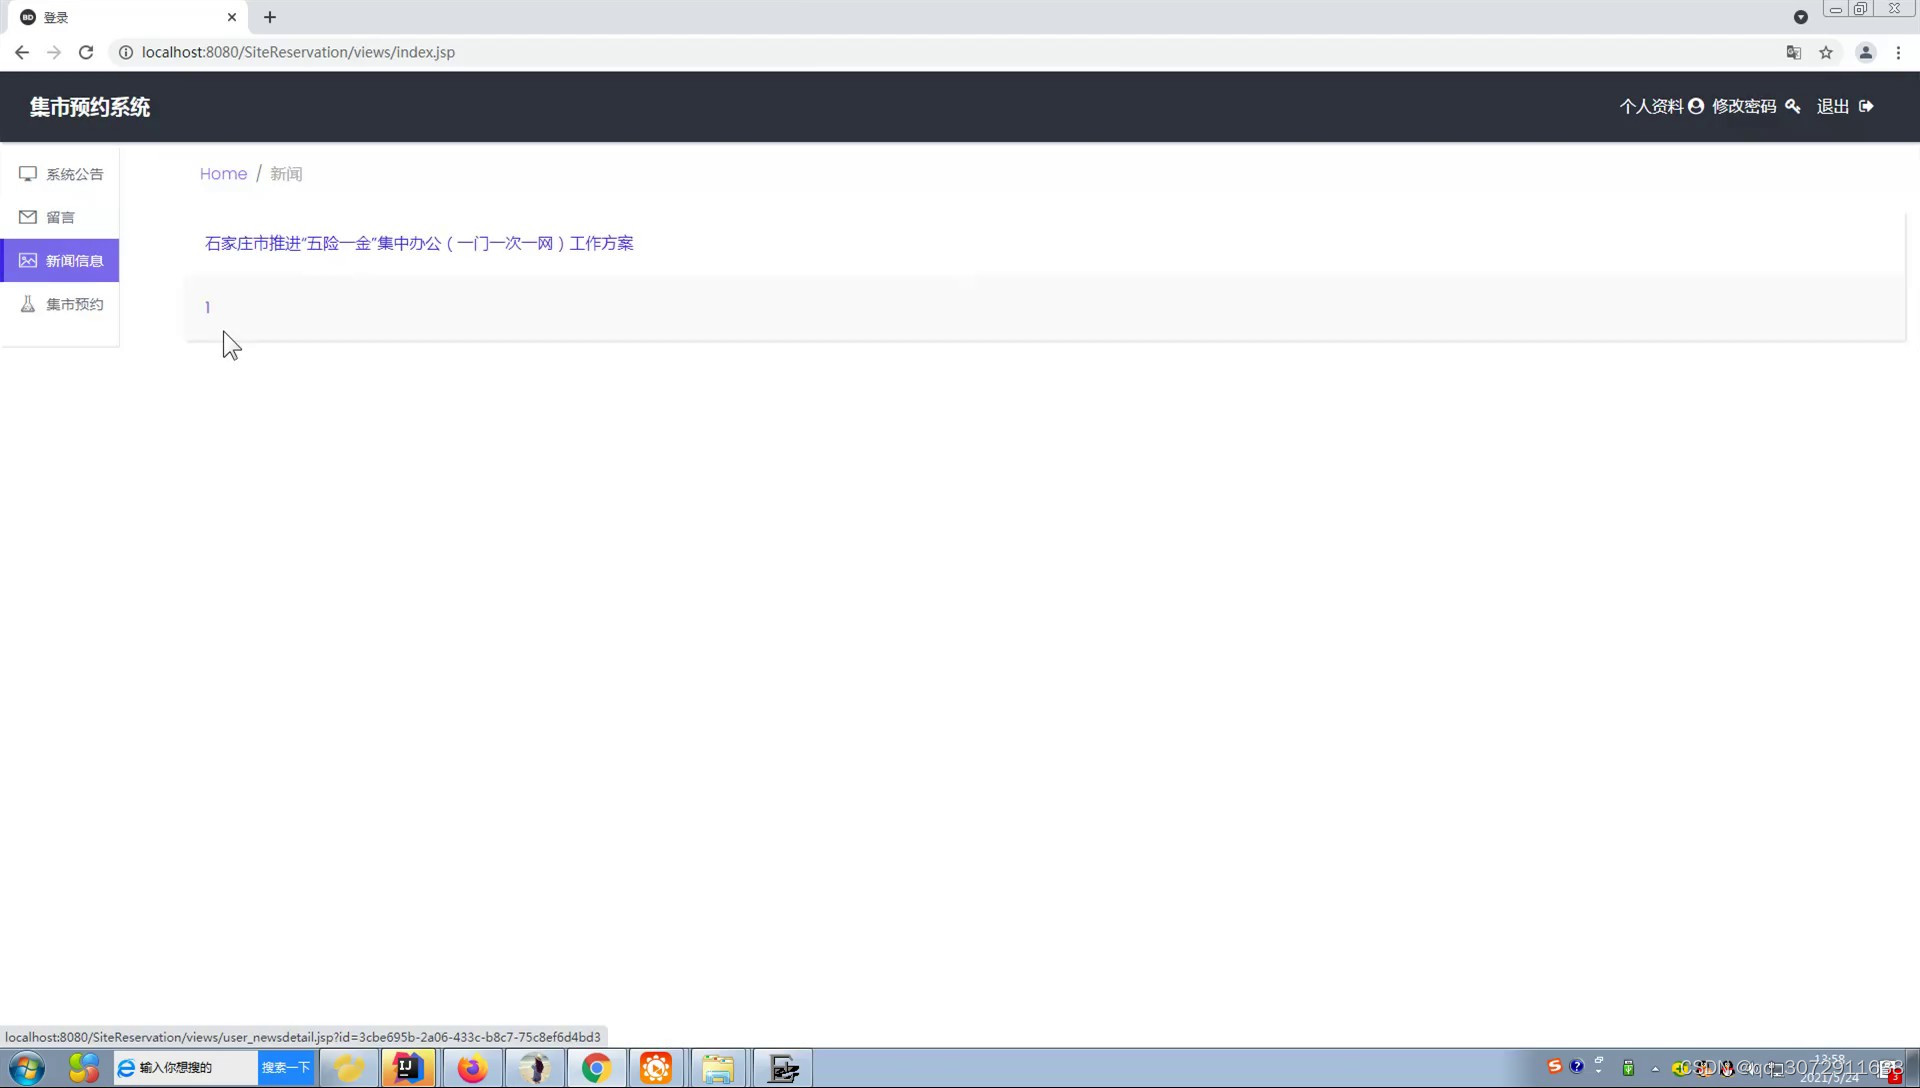Viewport: 1920px width, 1088px height.
Task: Click the image icon beside 新闻信息
Action: [28, 260]
